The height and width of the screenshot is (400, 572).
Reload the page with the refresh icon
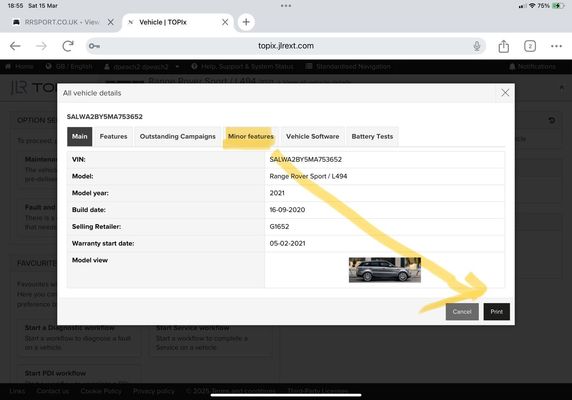68,46
